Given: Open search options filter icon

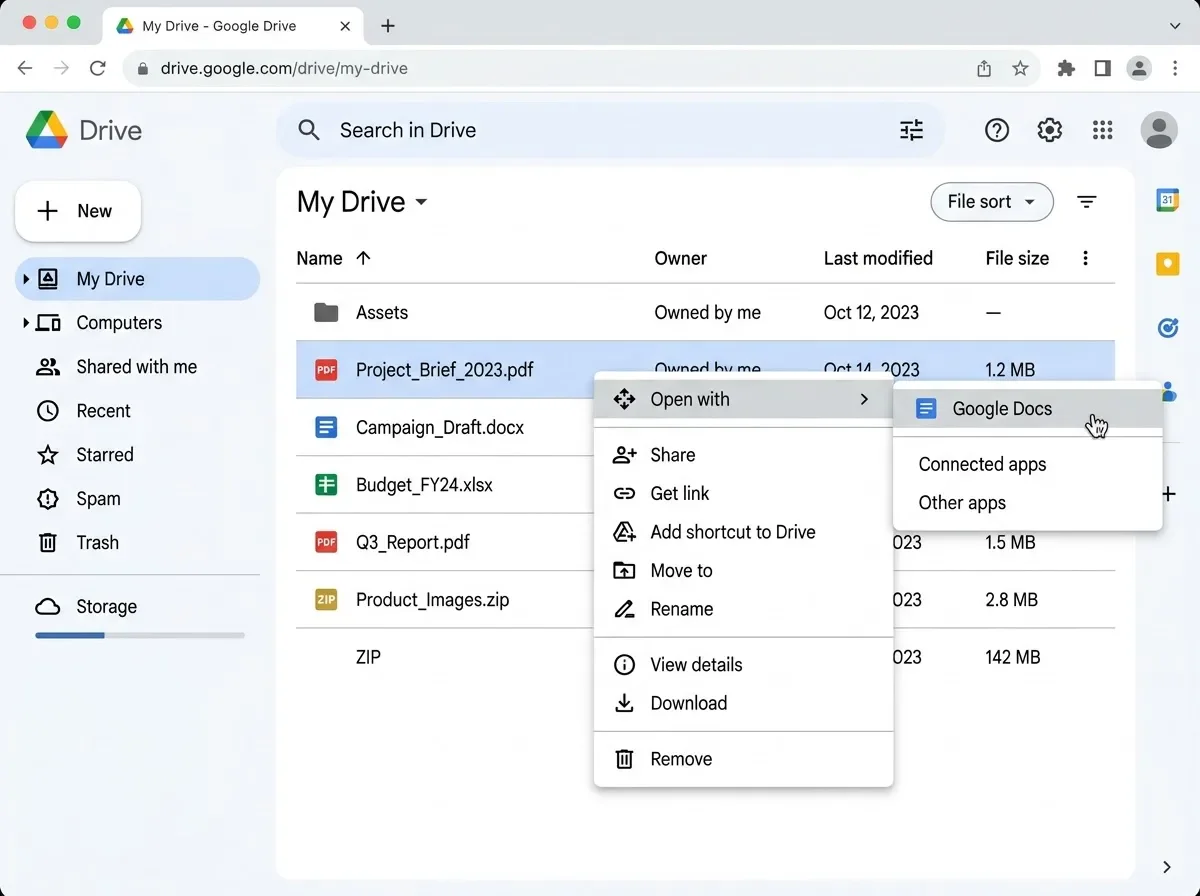Looking at the screenshot, I should [x=911, y=130].
